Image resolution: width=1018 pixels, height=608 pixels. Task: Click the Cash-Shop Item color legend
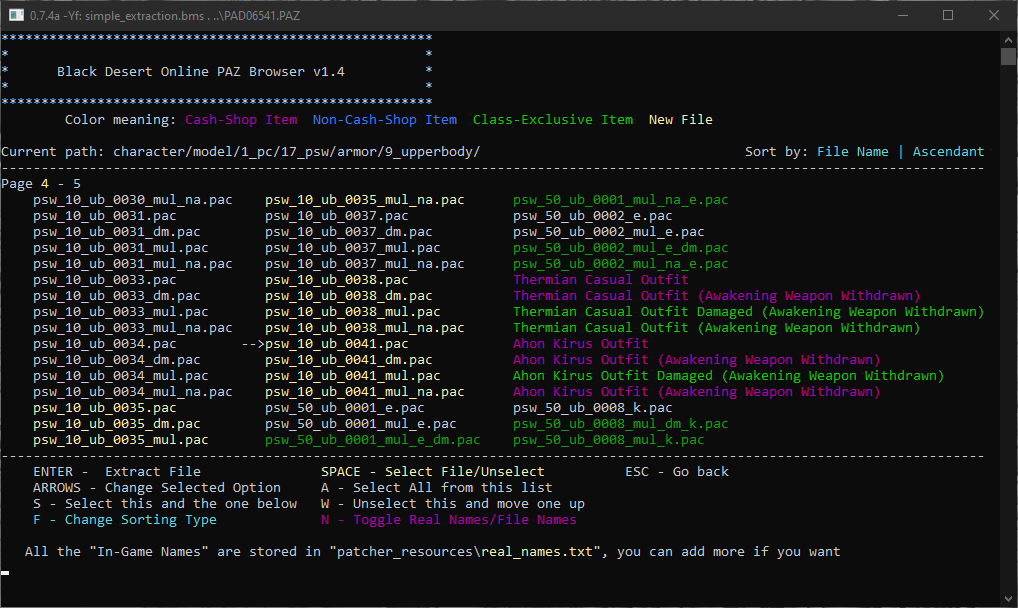click(241, 120)
